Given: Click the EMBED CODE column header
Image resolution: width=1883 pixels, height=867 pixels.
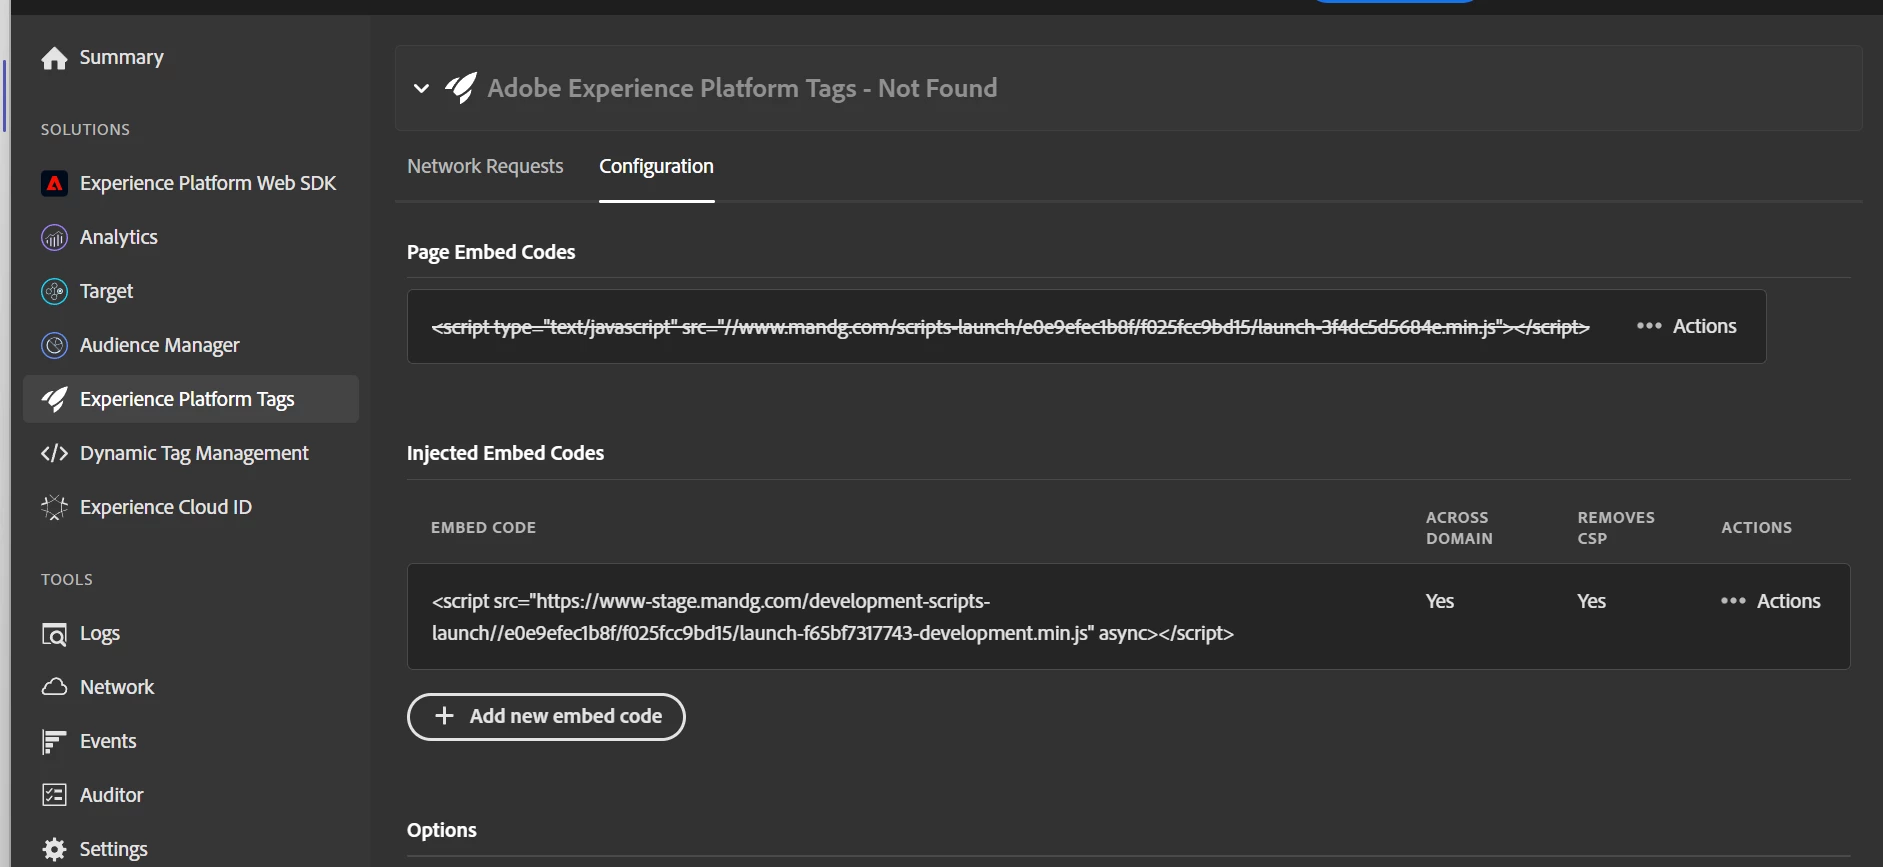Looking at the screenshot, I should [483, 527].
